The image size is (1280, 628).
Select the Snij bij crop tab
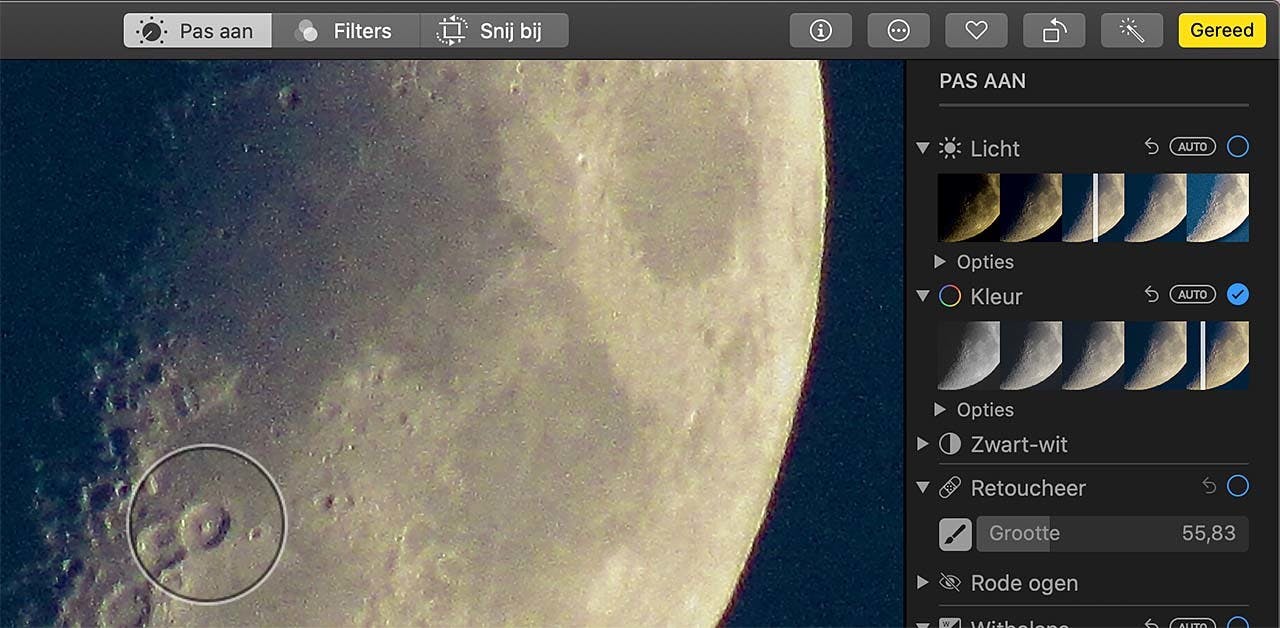494,31
